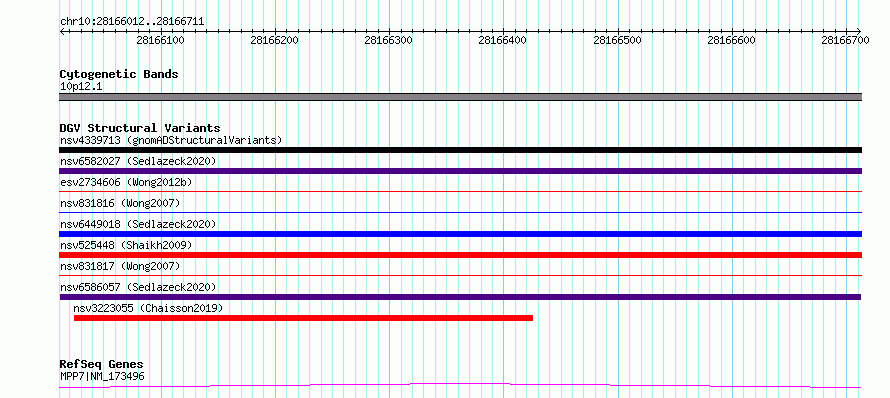Click the thin red esv2734606 line
Screen dimensions: 890x398
point(460,191)
